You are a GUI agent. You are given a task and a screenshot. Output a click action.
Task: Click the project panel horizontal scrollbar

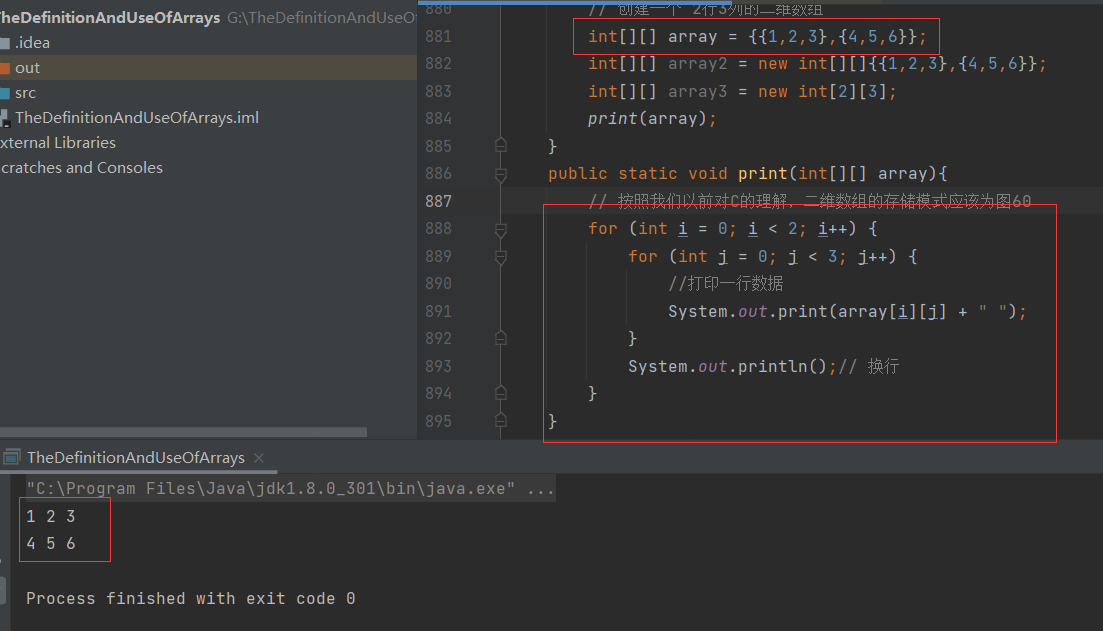point(183,432)
